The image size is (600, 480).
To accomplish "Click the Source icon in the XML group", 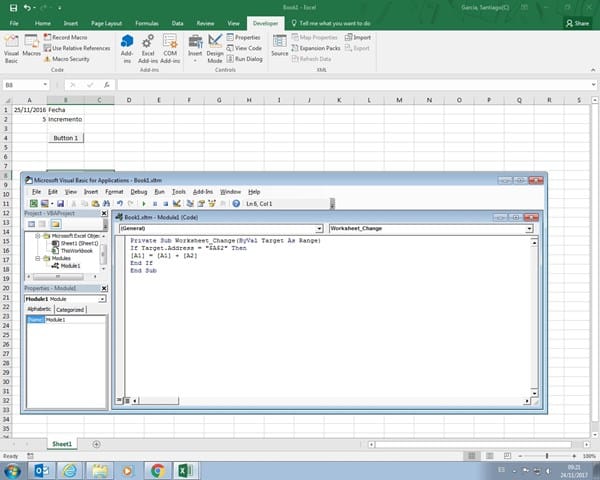I will pyautogui.click(x=279, y=46).
